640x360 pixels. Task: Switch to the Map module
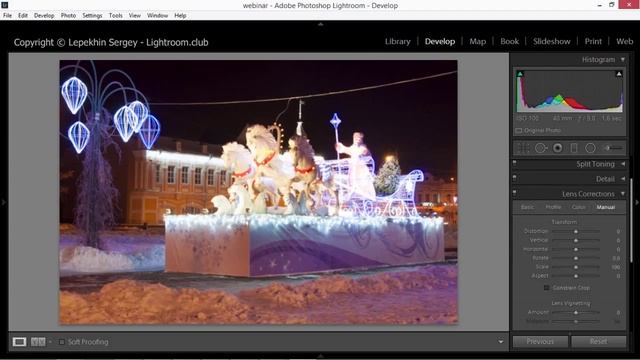pyautogui.click(x=478, y=42)
